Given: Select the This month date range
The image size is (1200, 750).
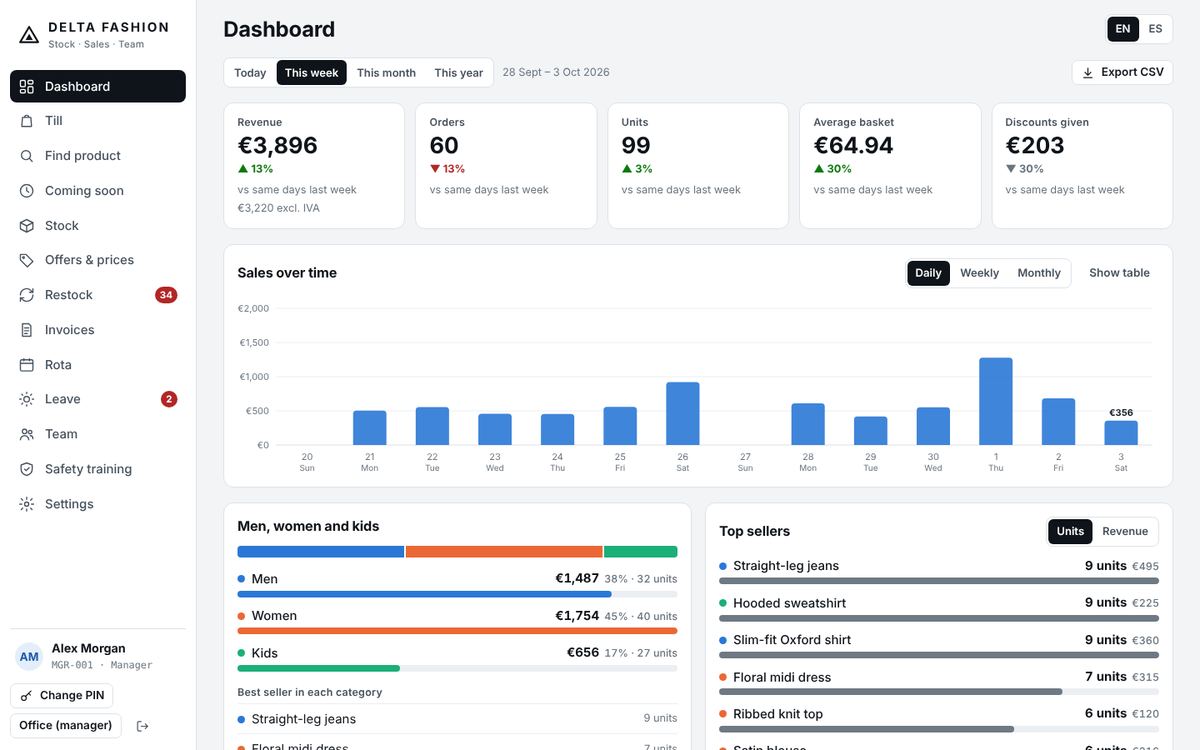Looking at the screenshot, I should click(x=386, y=73).
